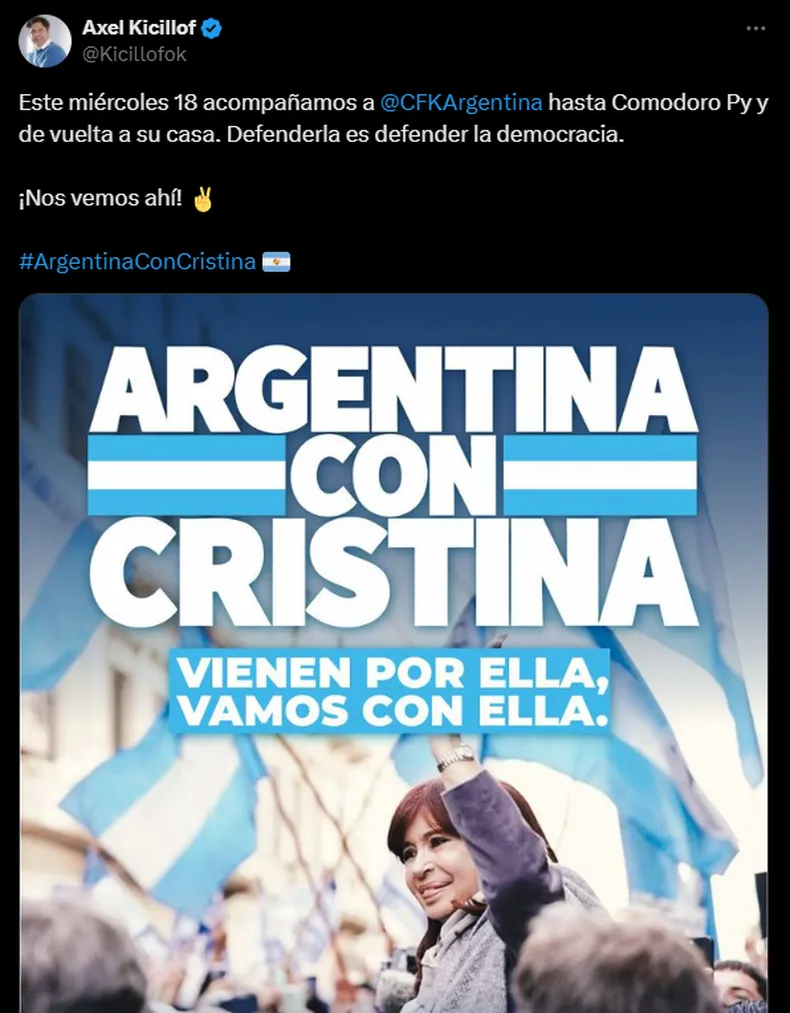Click the left flag stripe graphic
Screen dimensions: 790x1013
(x=187, y=475)
